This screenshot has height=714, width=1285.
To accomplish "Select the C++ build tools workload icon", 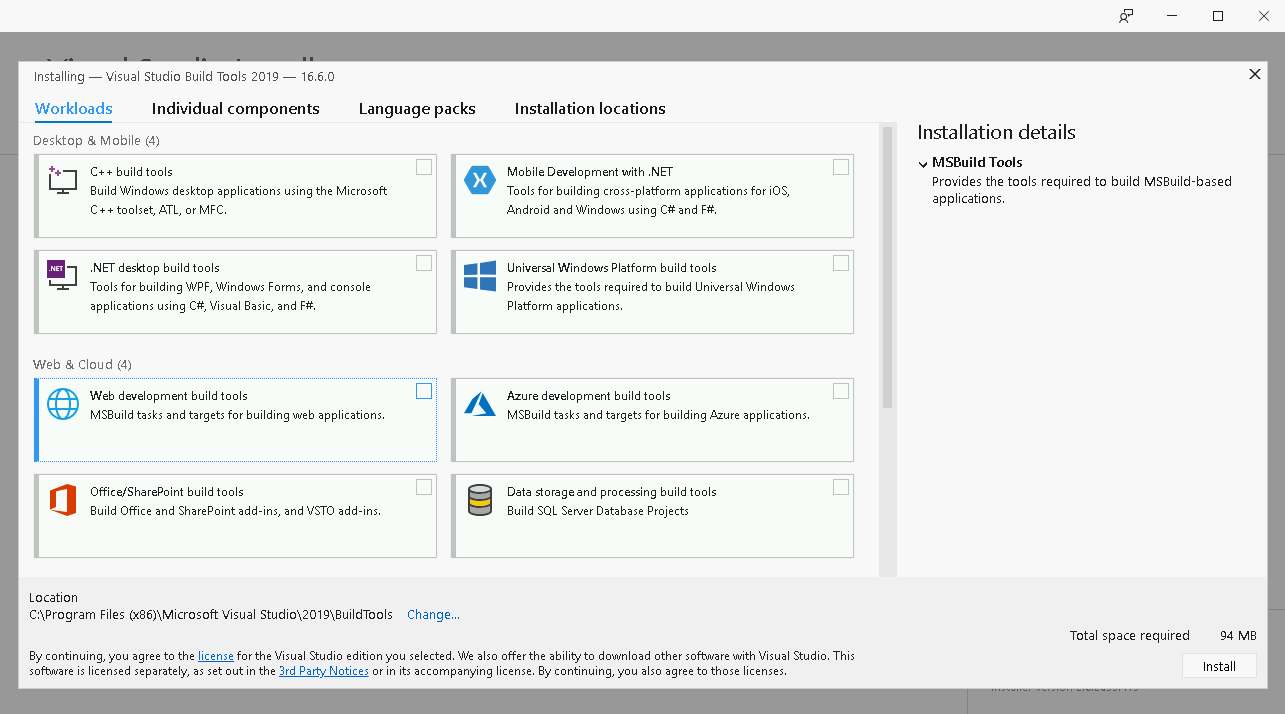I will pos(61,181).
